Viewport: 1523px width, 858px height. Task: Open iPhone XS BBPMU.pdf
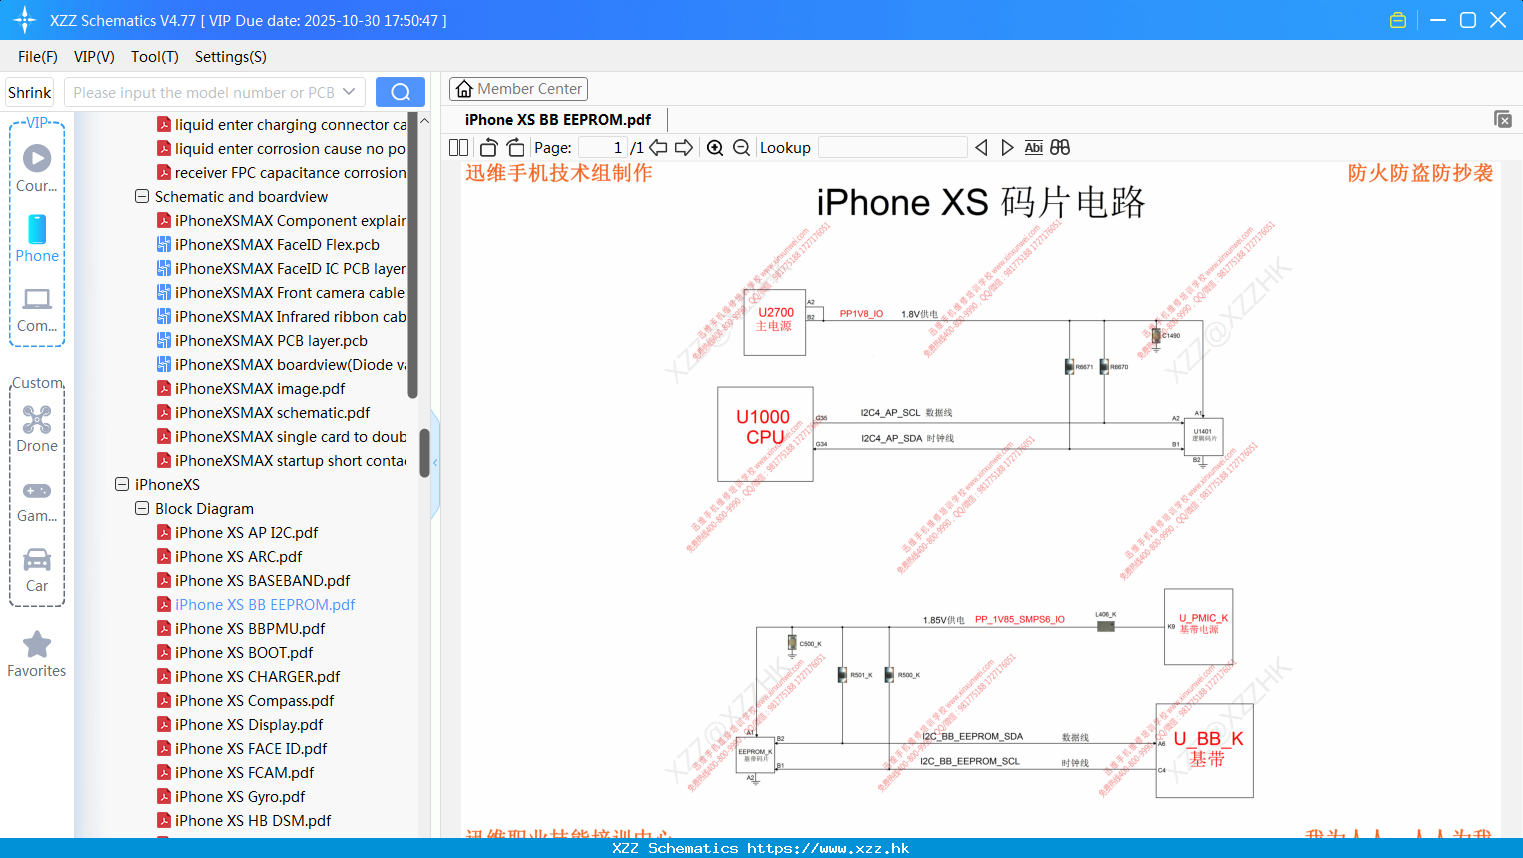(x=250, y=628)
